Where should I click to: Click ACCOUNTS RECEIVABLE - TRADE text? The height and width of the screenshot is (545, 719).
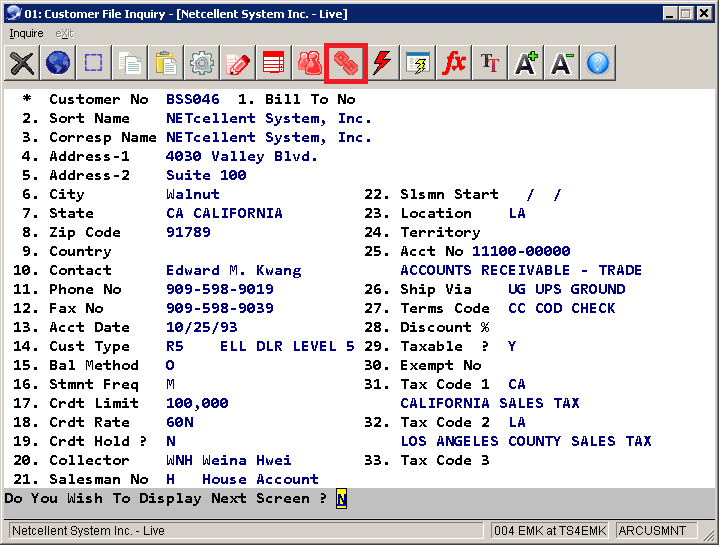pos(521,270)
